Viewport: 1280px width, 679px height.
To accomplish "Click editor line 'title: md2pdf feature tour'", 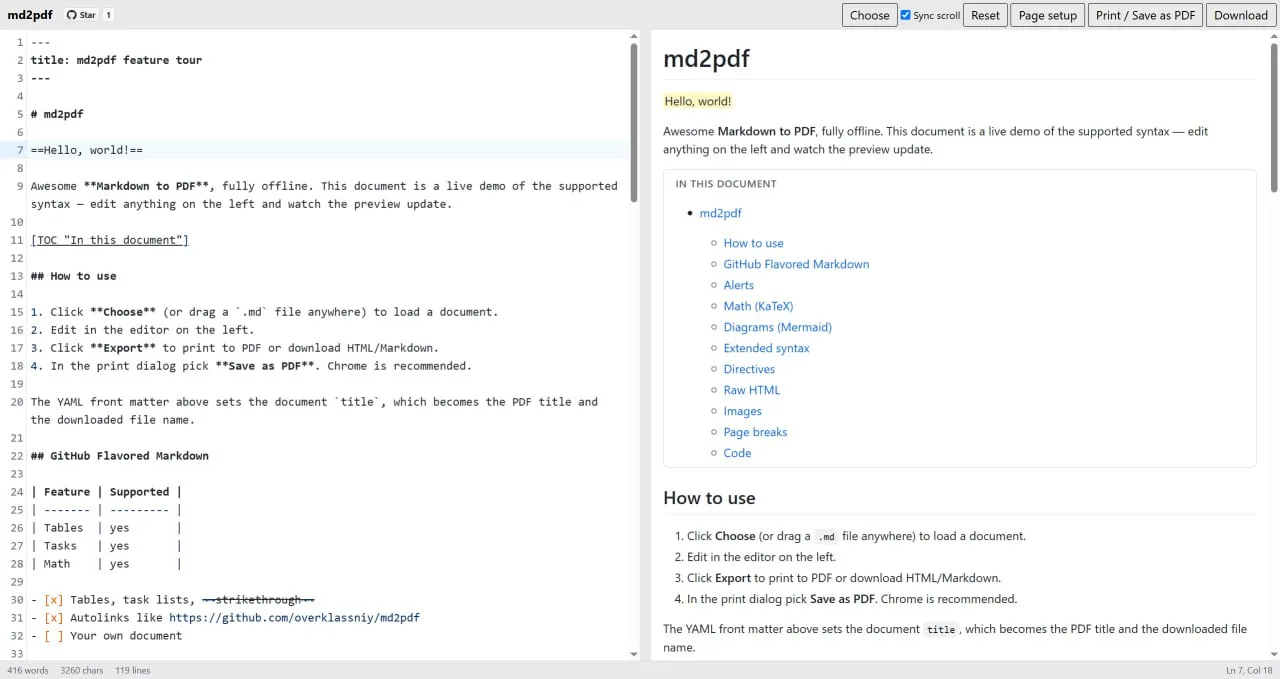I will coord(116,60).
